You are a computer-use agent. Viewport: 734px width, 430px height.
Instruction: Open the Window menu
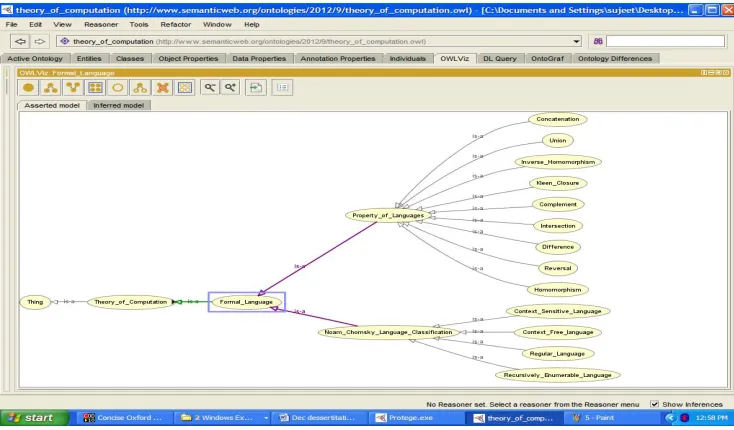(217, 24)
